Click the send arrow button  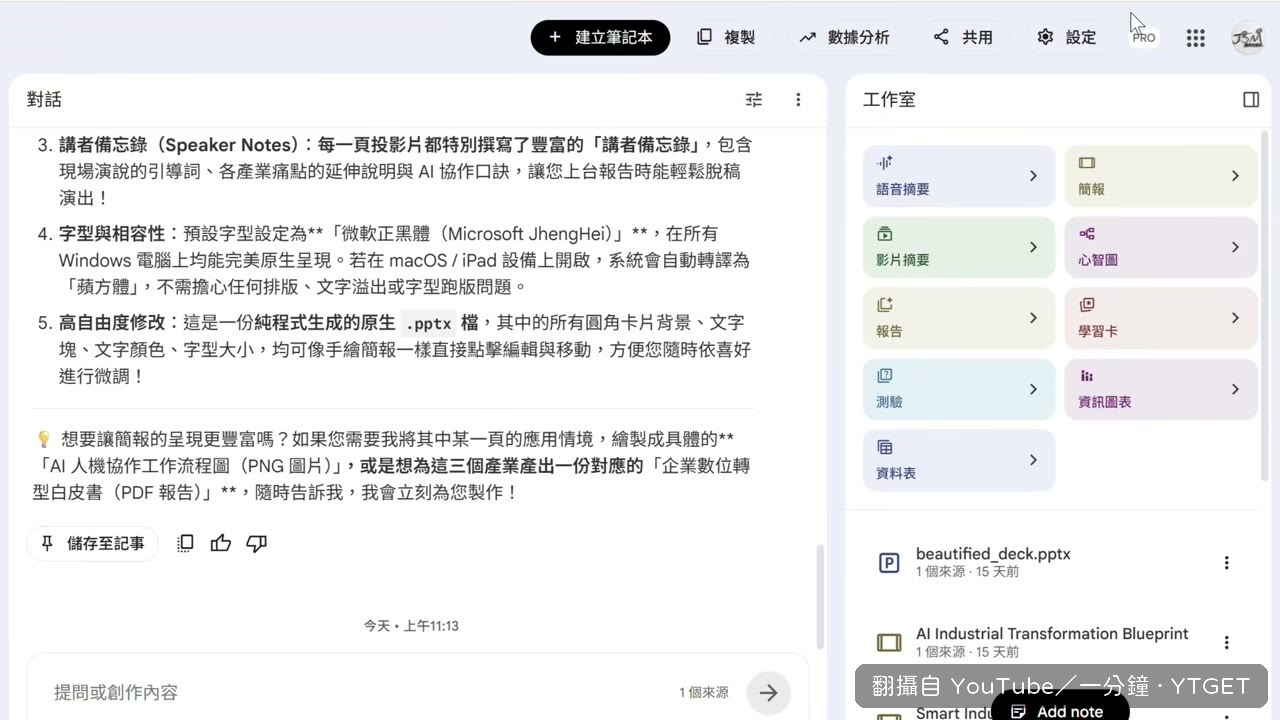pyautogui.click(x=769, y=692)
